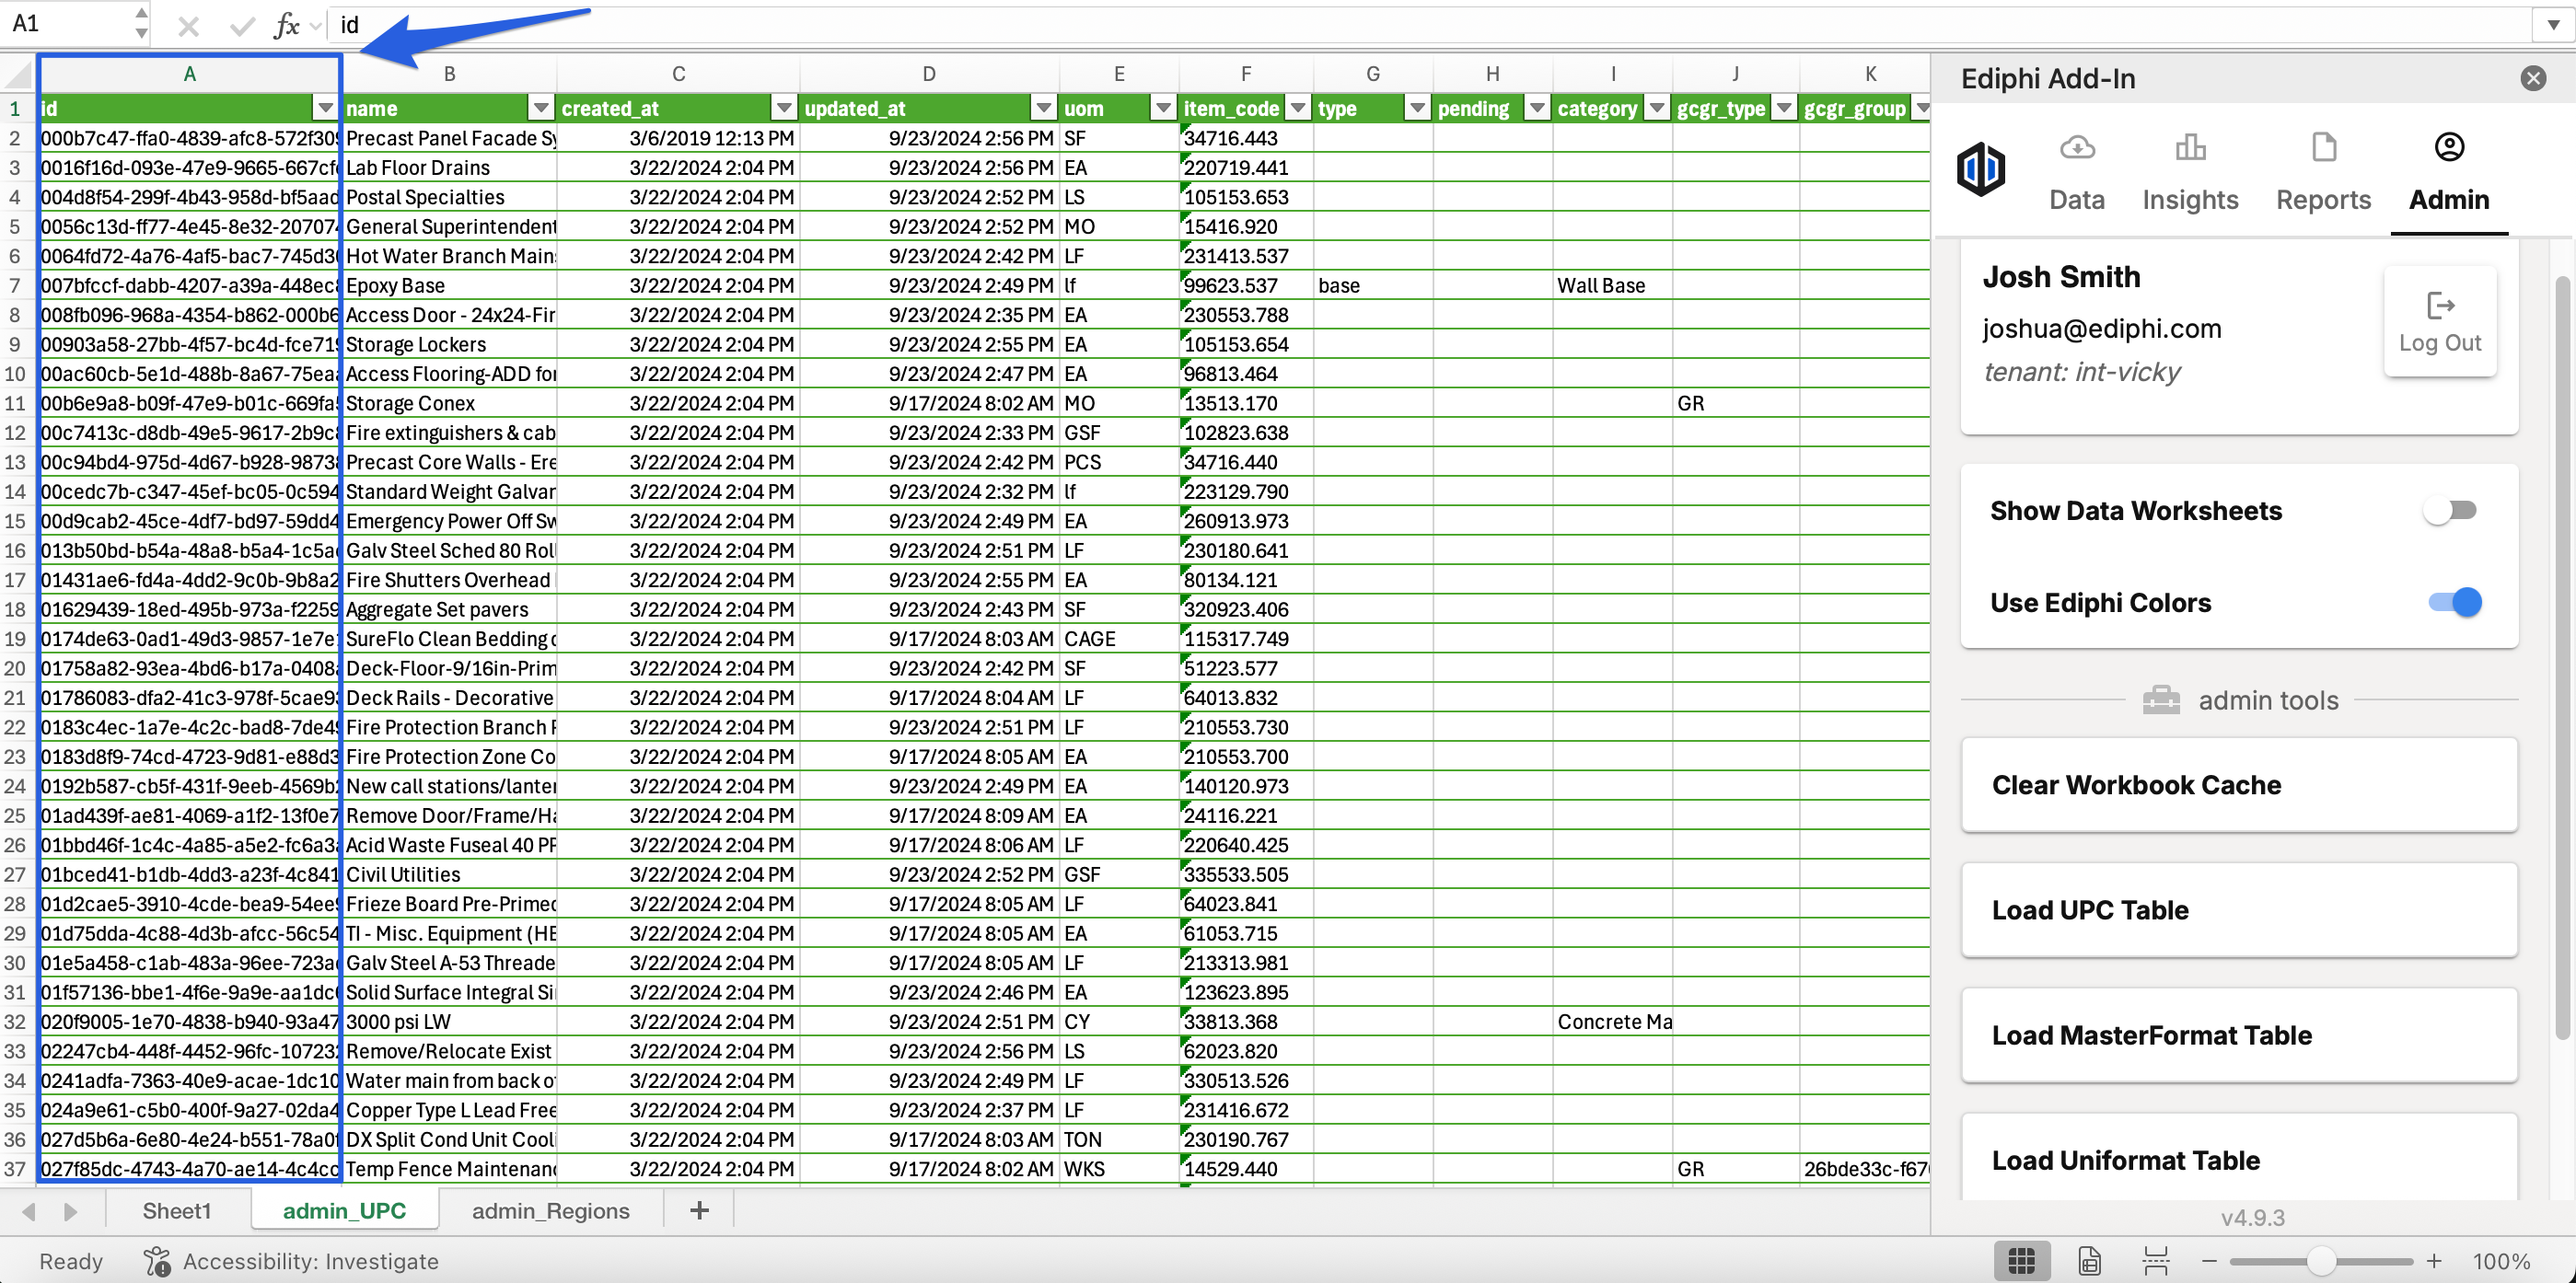
Task: Switch to Page Layout view icon
Action: click(x=2089, y=1261)
